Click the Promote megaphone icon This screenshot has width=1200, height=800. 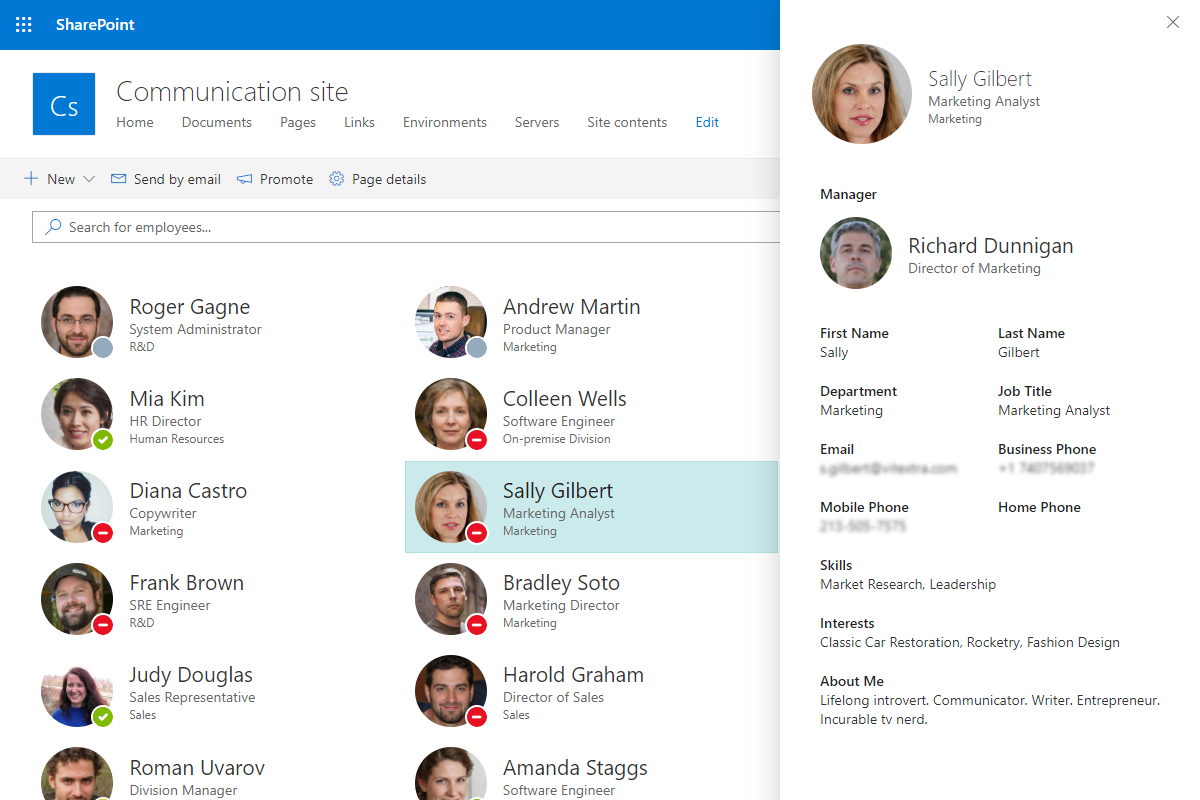tap(243, 178)
